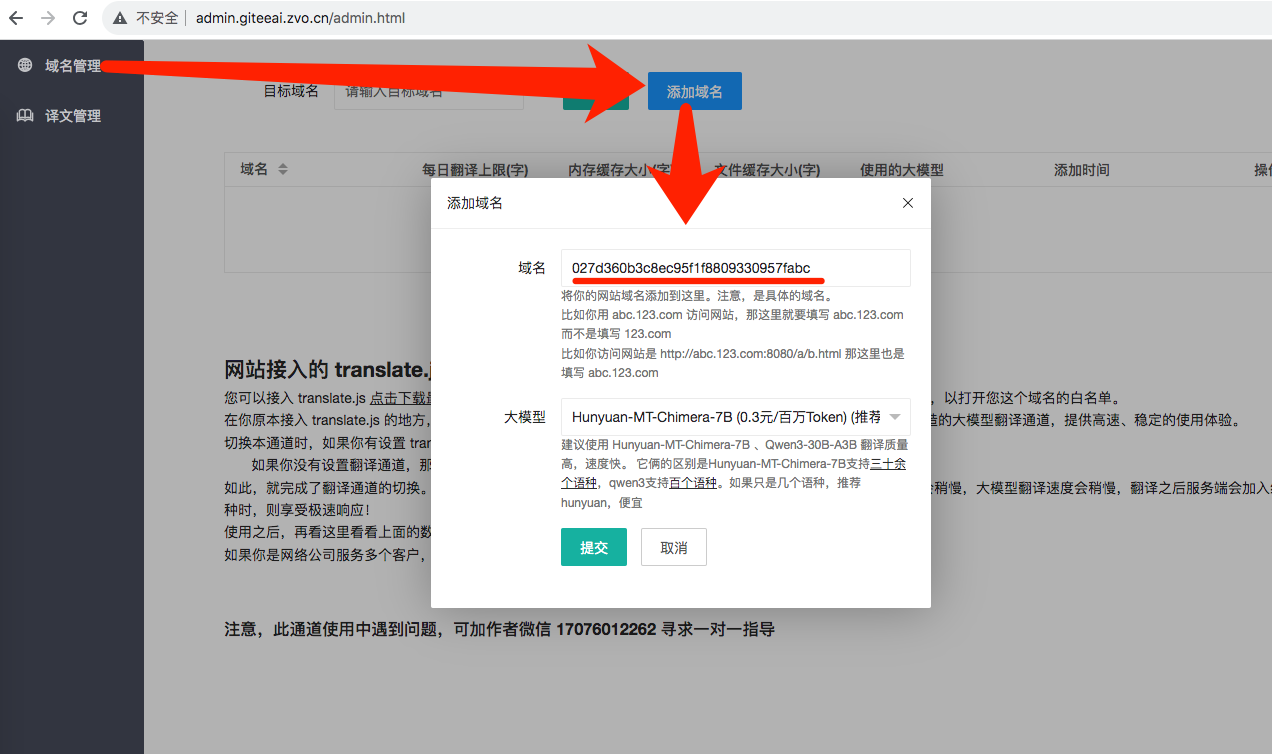Click the blue 添加域名 button
This screenshot has width=1272, height=754.
pos(694,91)
